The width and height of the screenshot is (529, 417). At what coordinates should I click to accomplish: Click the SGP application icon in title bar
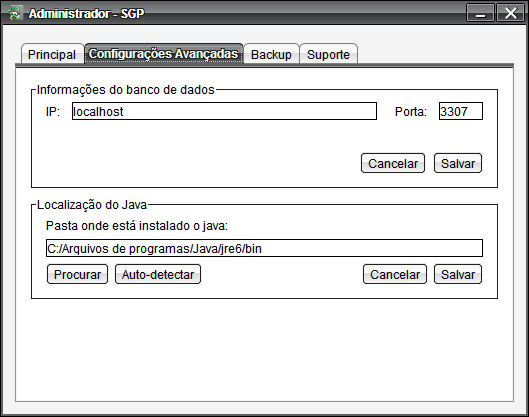(x=14, y=13)
